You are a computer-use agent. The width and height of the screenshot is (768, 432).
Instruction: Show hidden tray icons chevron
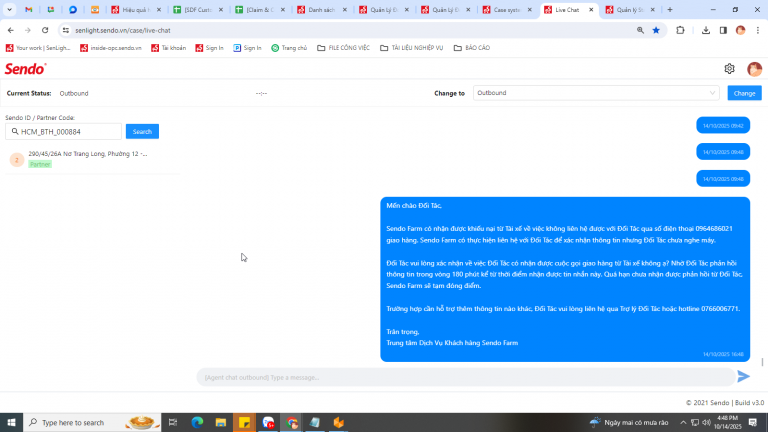(x=683, y=422)
